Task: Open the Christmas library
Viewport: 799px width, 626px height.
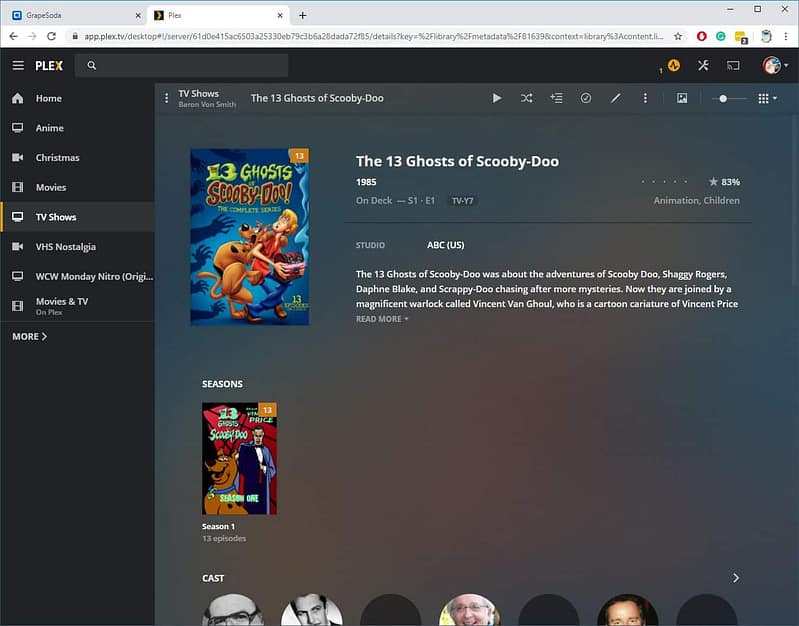Action: (x=77, y=158)
